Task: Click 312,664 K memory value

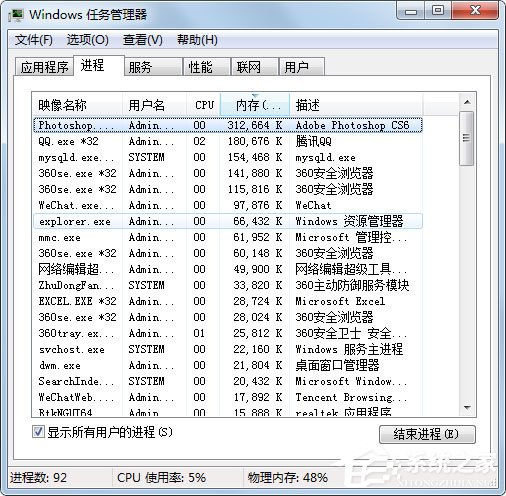Action: [255, 125]
